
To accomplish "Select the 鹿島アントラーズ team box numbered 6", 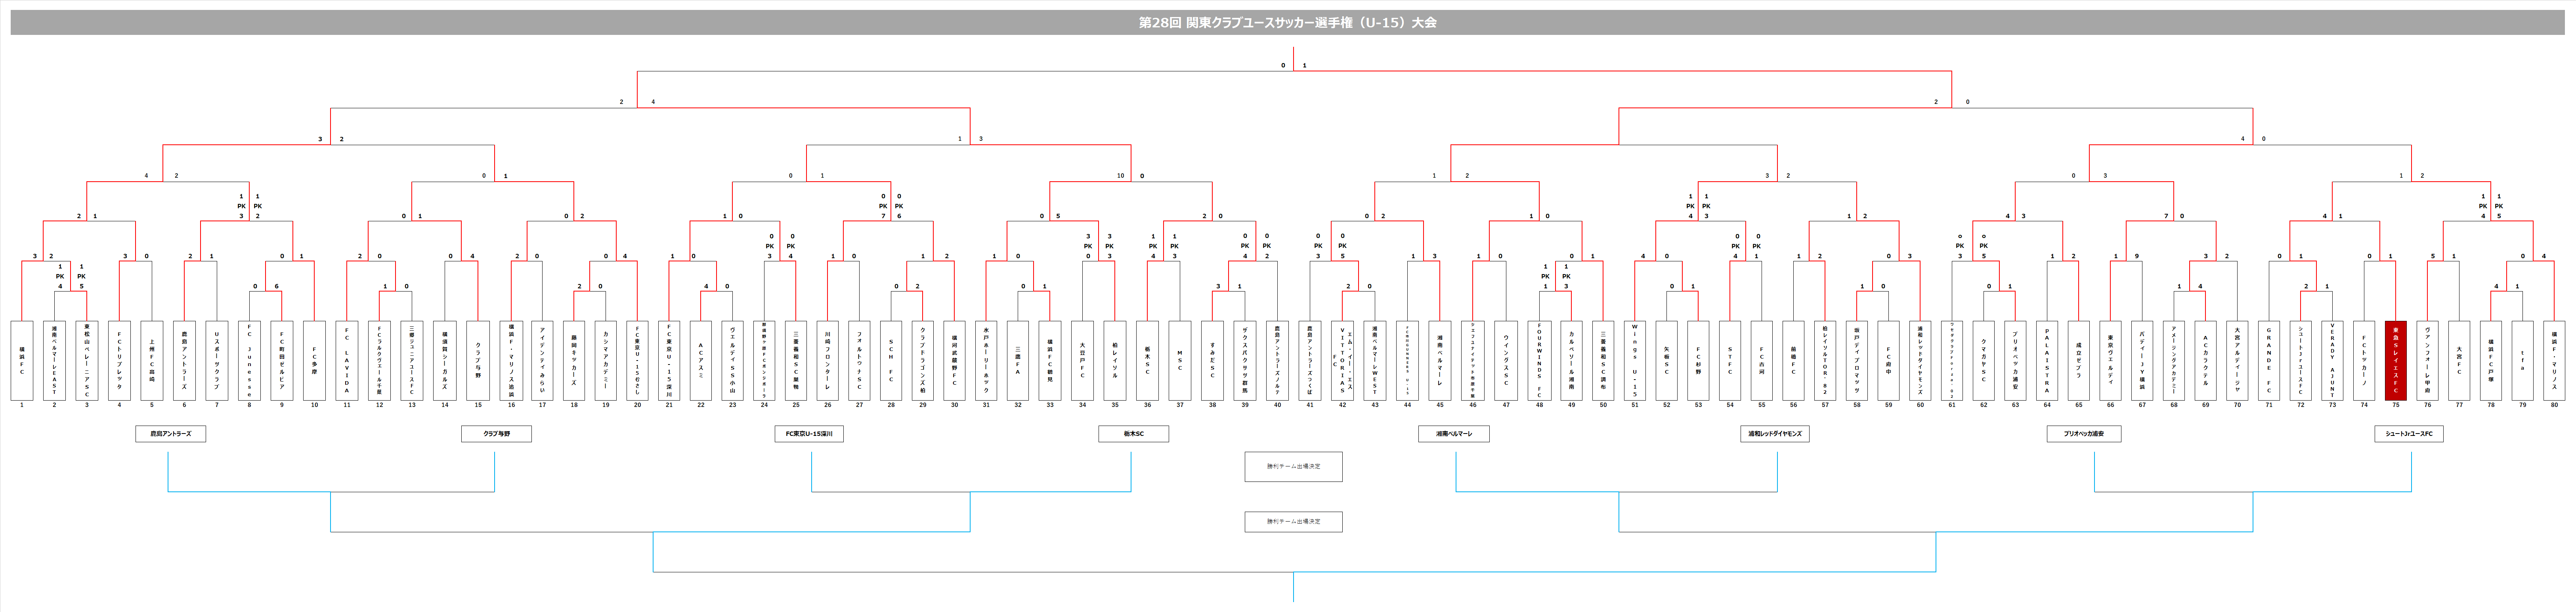I will click(184, 361).
